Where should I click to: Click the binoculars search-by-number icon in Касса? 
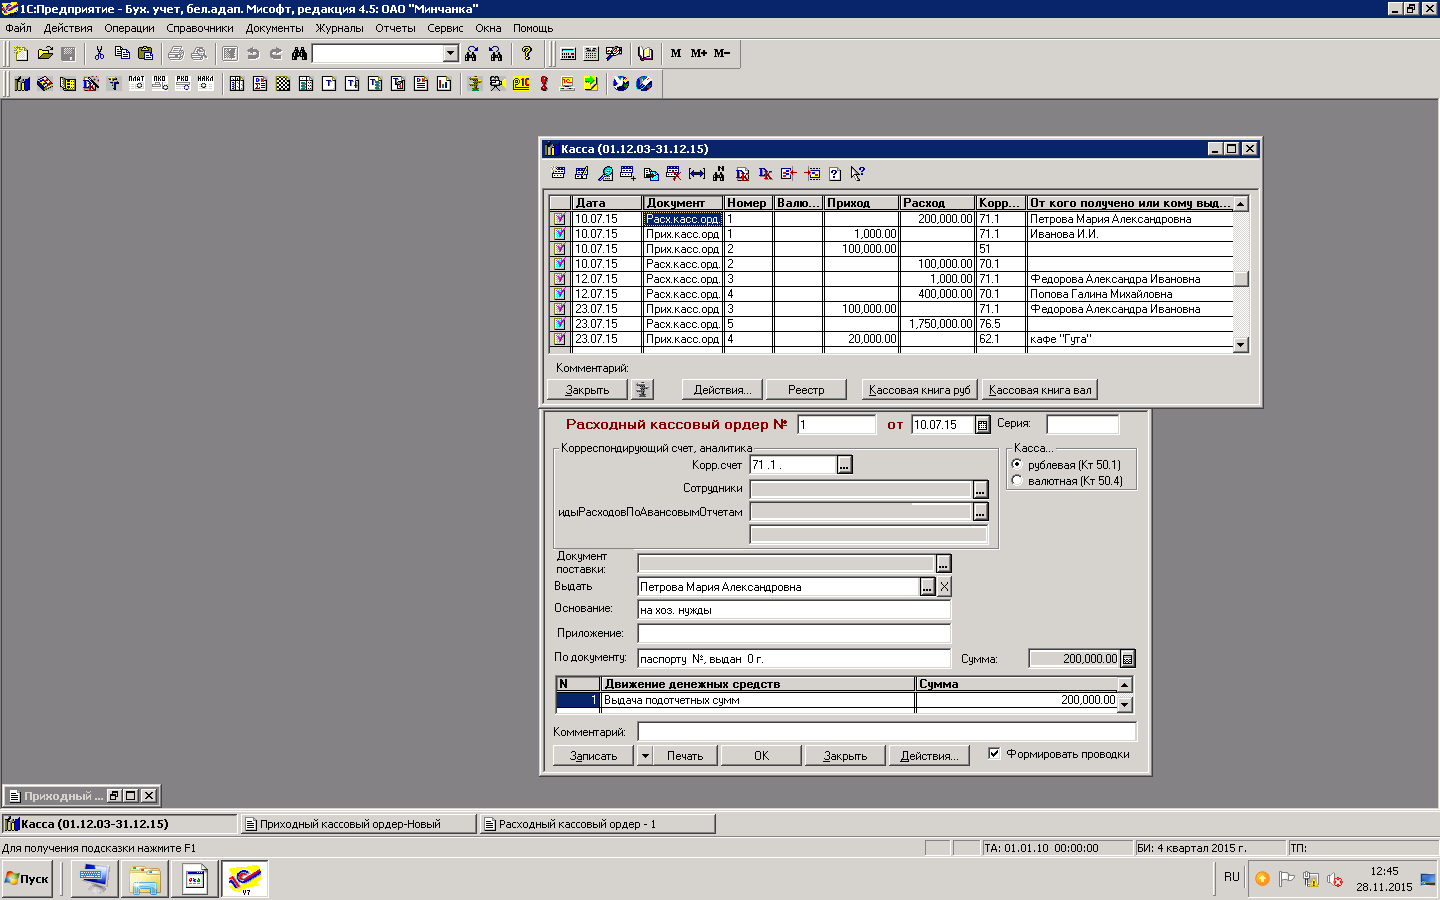pos(719,174)
